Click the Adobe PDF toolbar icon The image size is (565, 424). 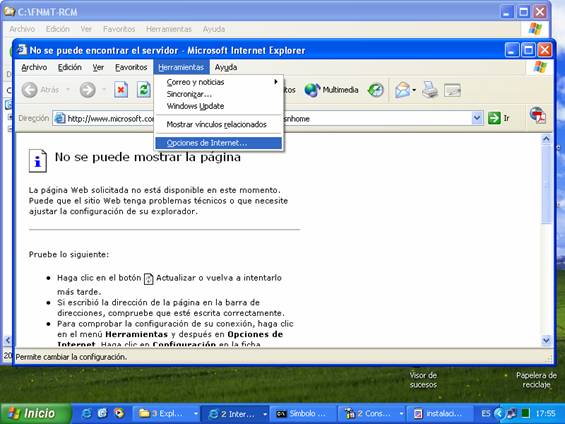coord(538,116)
